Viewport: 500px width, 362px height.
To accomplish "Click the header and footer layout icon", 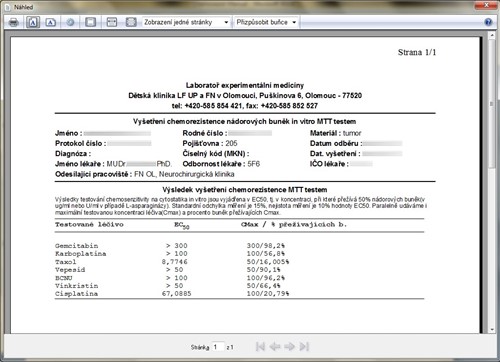I will coord(111,22).
